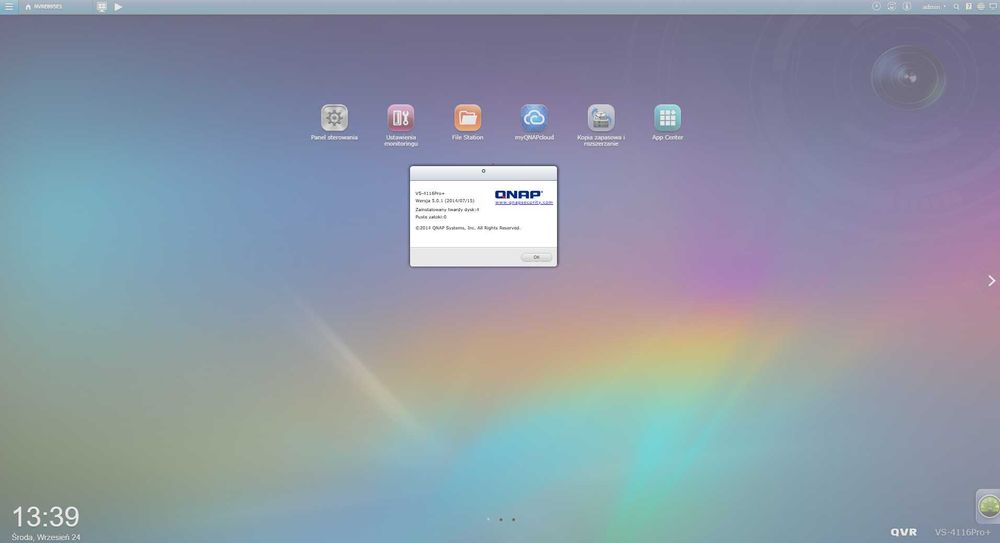Select the third desktop page dot

513,519
